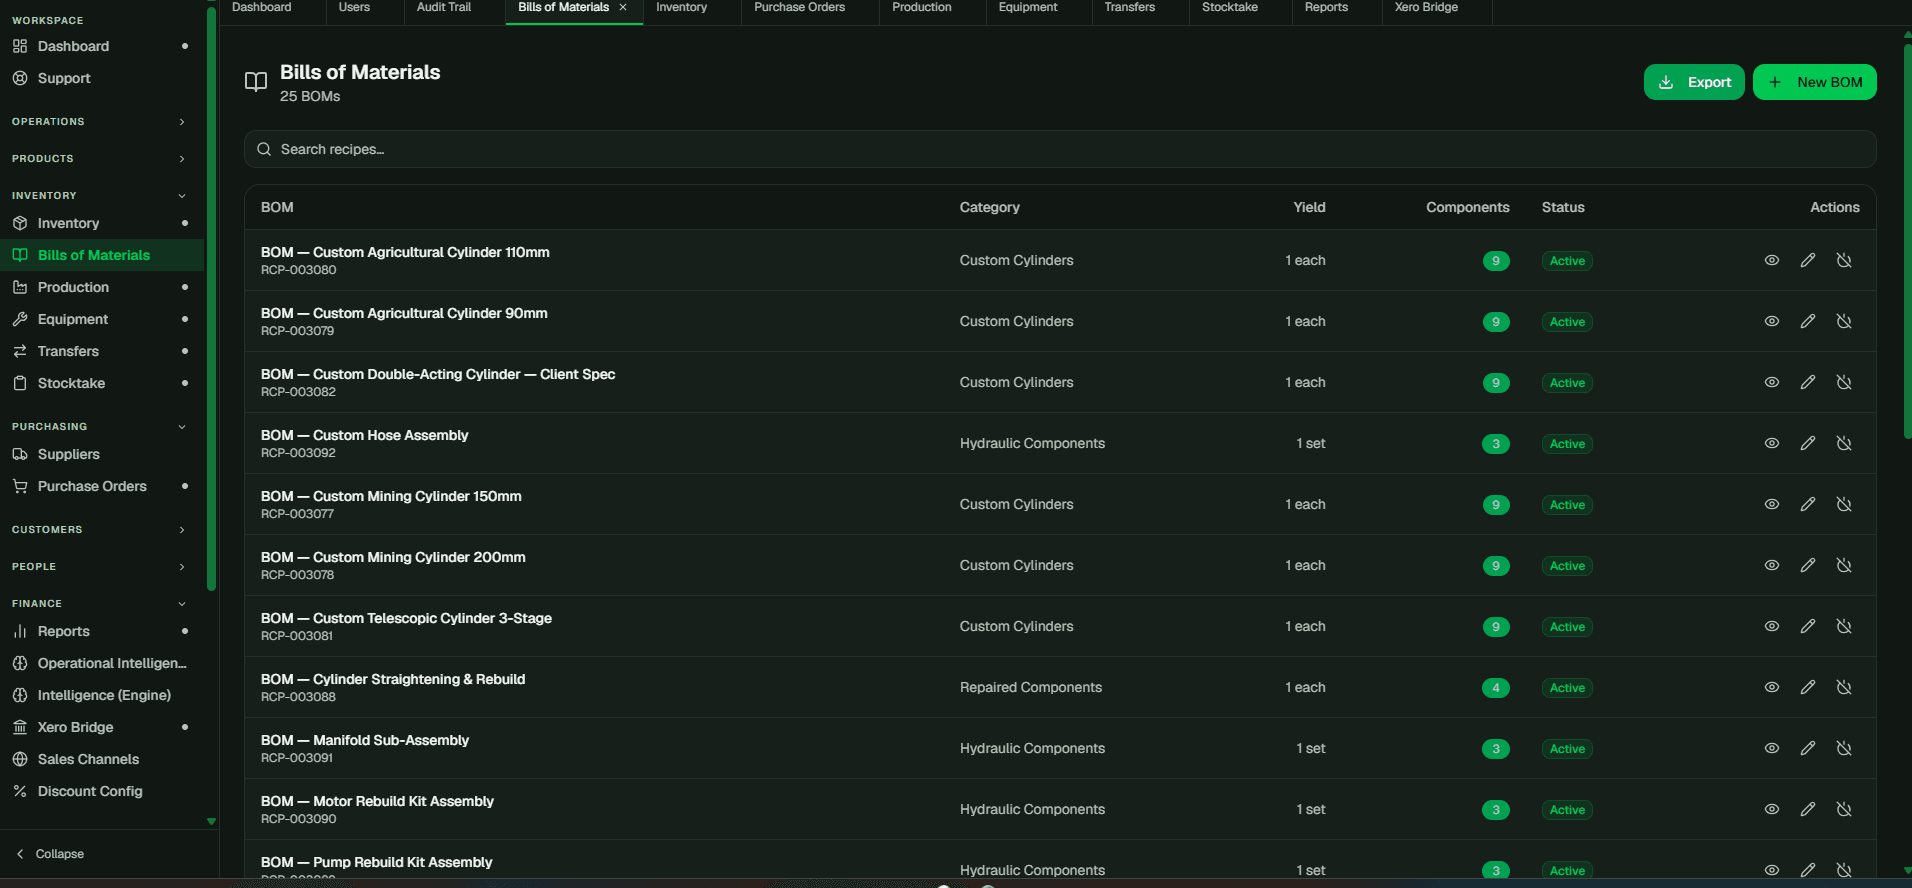Deactivate the Manifold Sub-Assembly BOM
Screen dimensions: 1912x888
point(1844,748)
